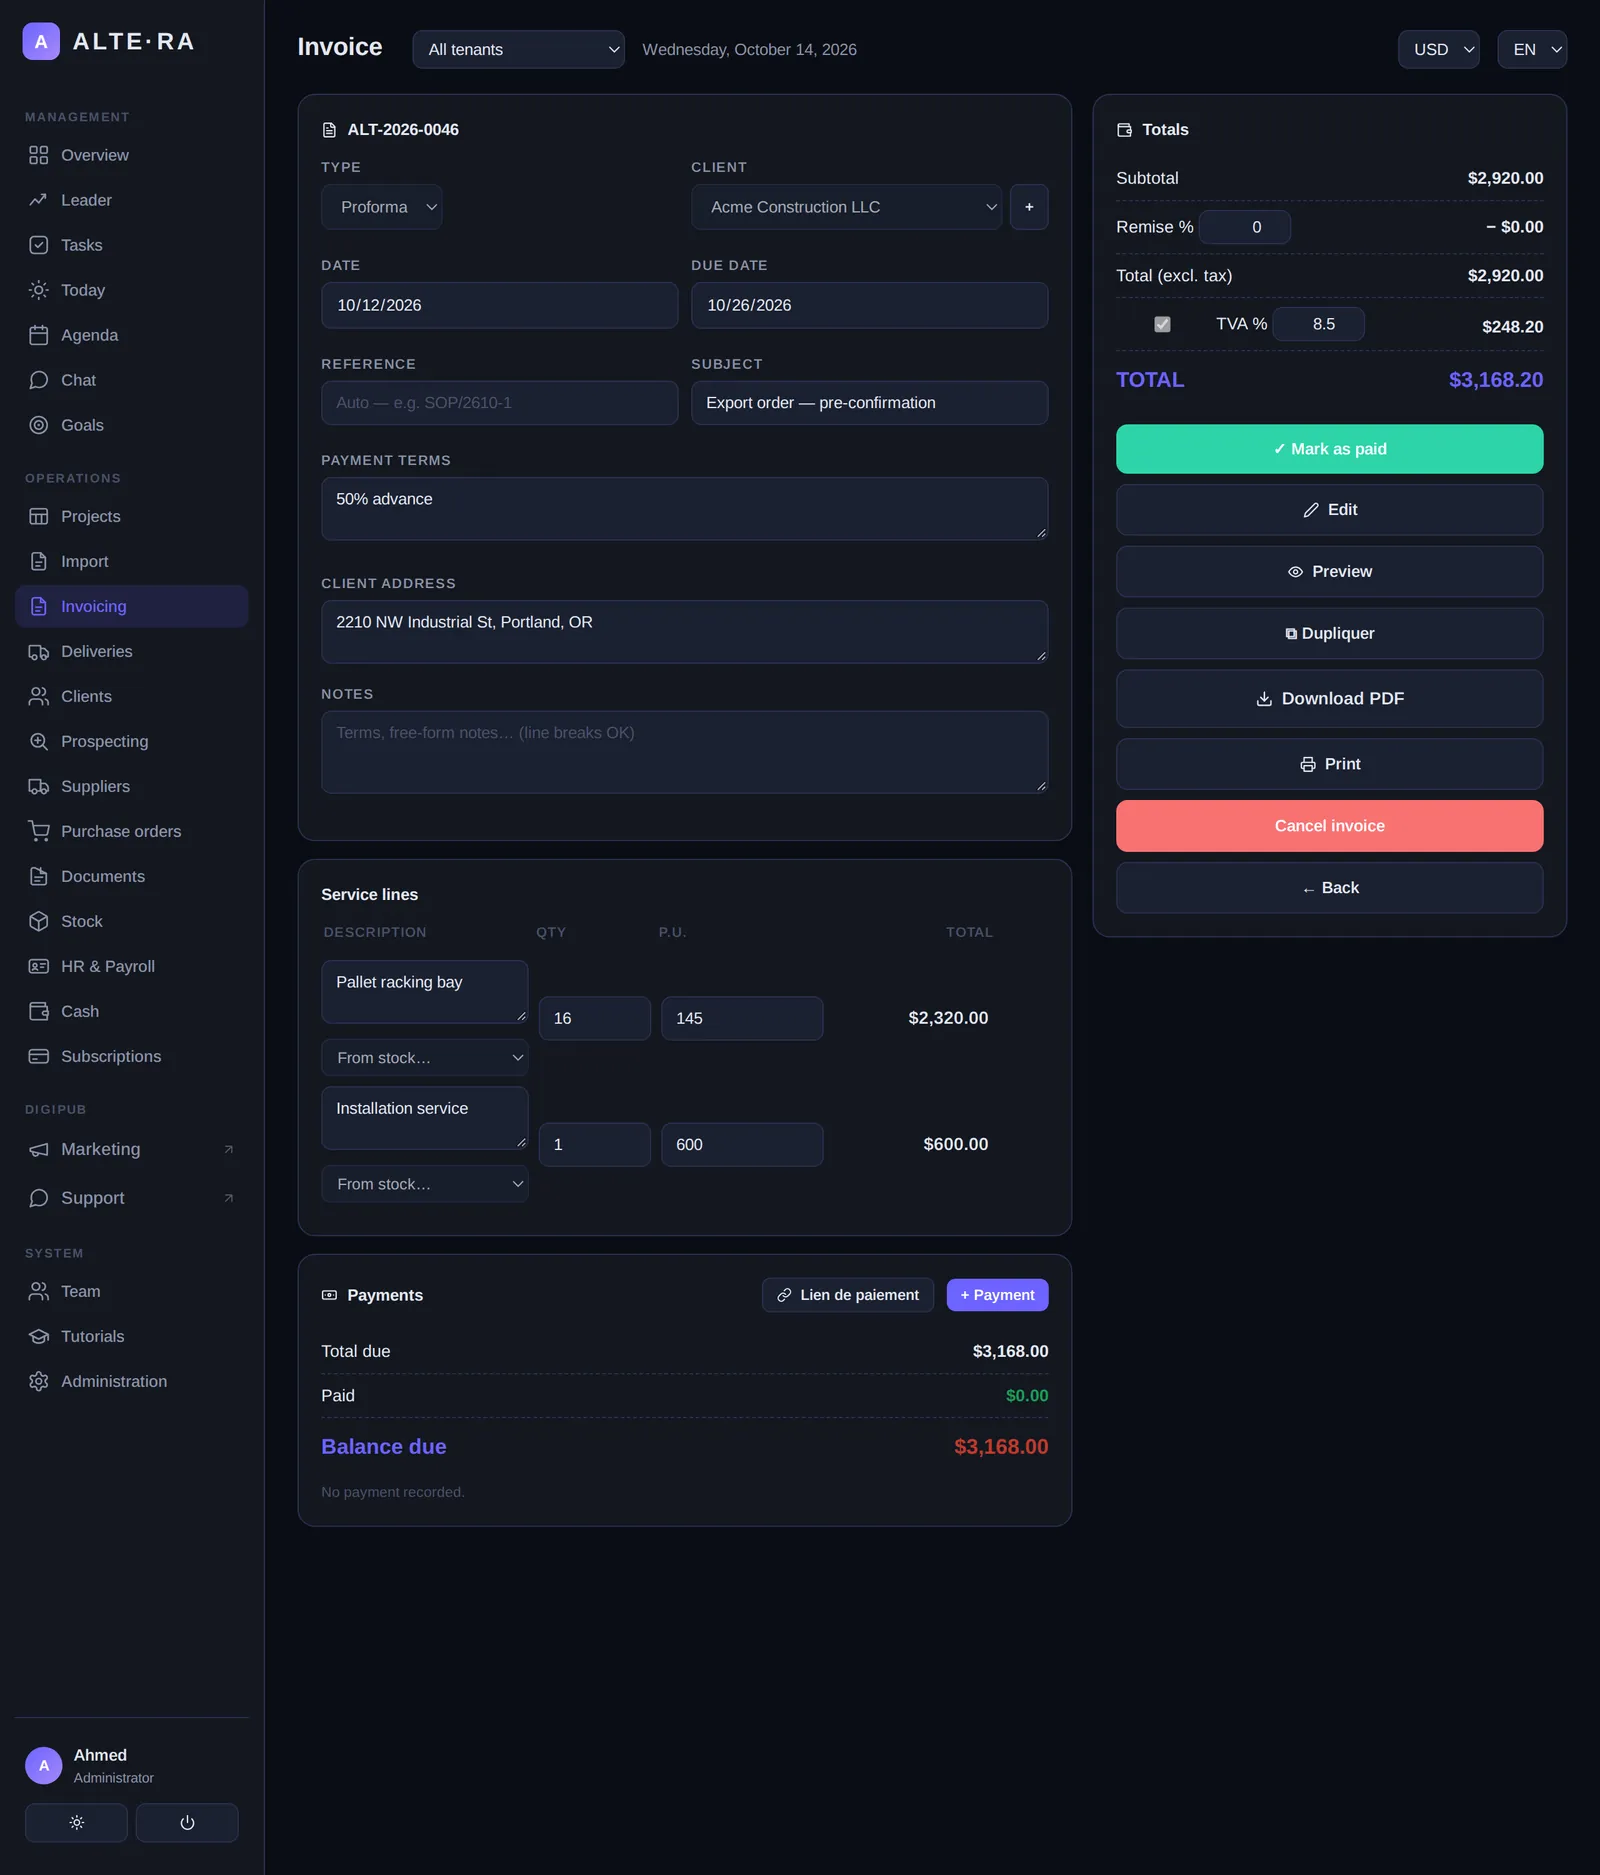Click the Reference input field
Screen dimensions: 1600x1875
click(500, 403)
